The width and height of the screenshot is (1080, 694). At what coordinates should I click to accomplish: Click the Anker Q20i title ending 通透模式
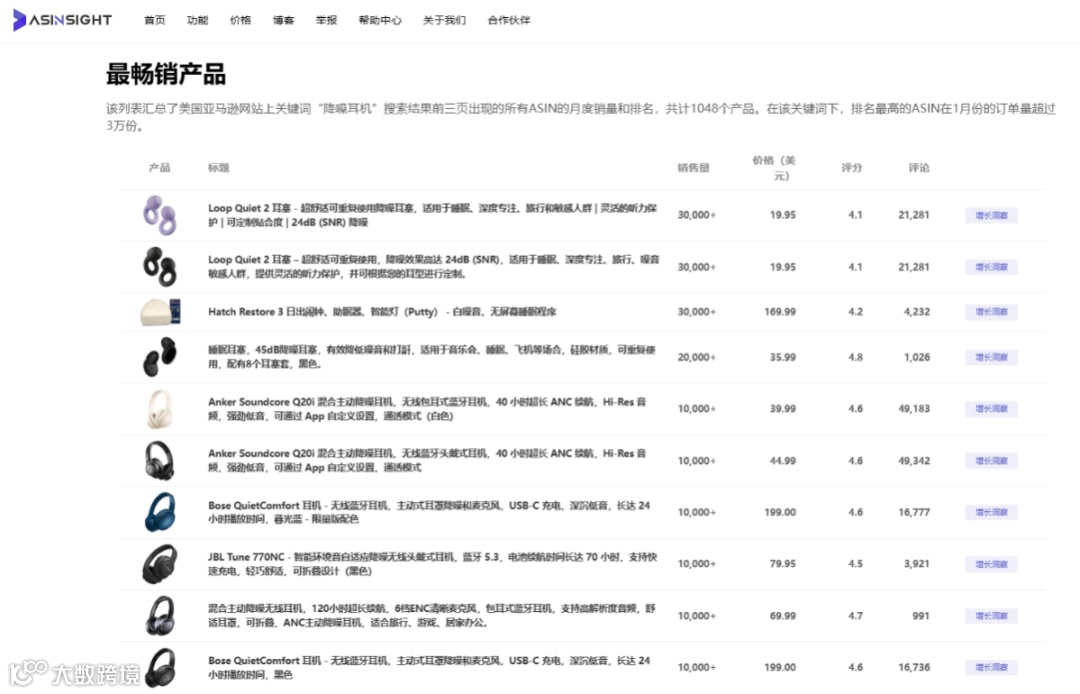click(427, 461)
